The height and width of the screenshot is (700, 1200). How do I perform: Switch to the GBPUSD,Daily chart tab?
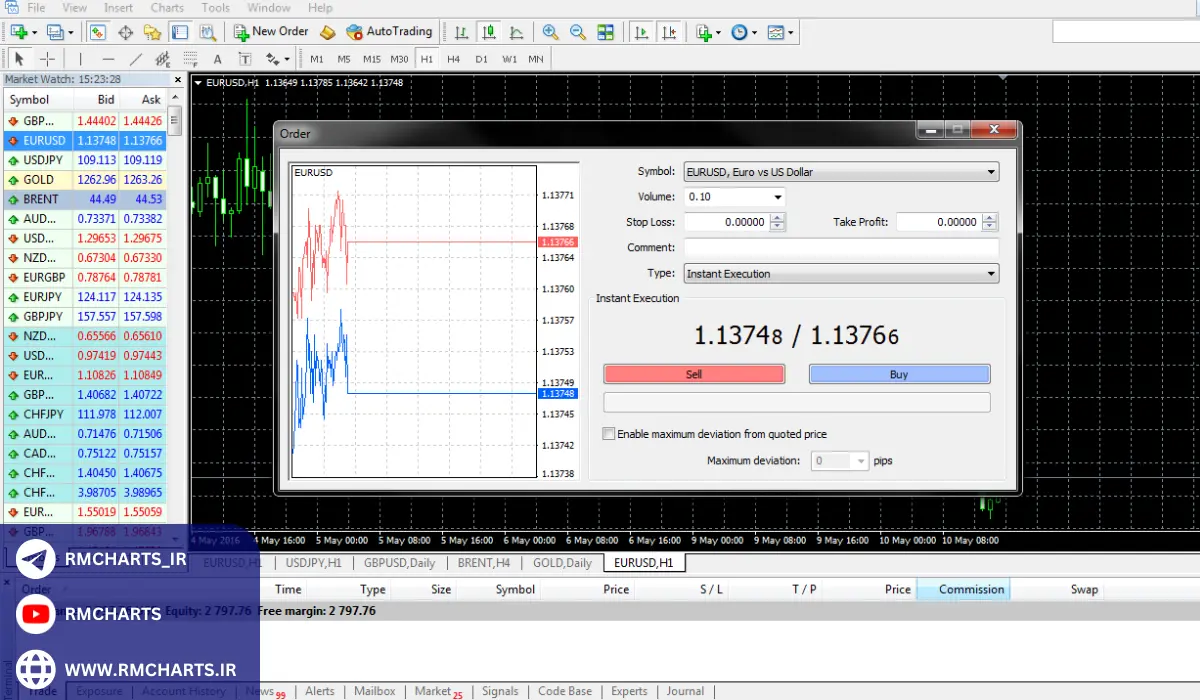(x=399, y=563)
